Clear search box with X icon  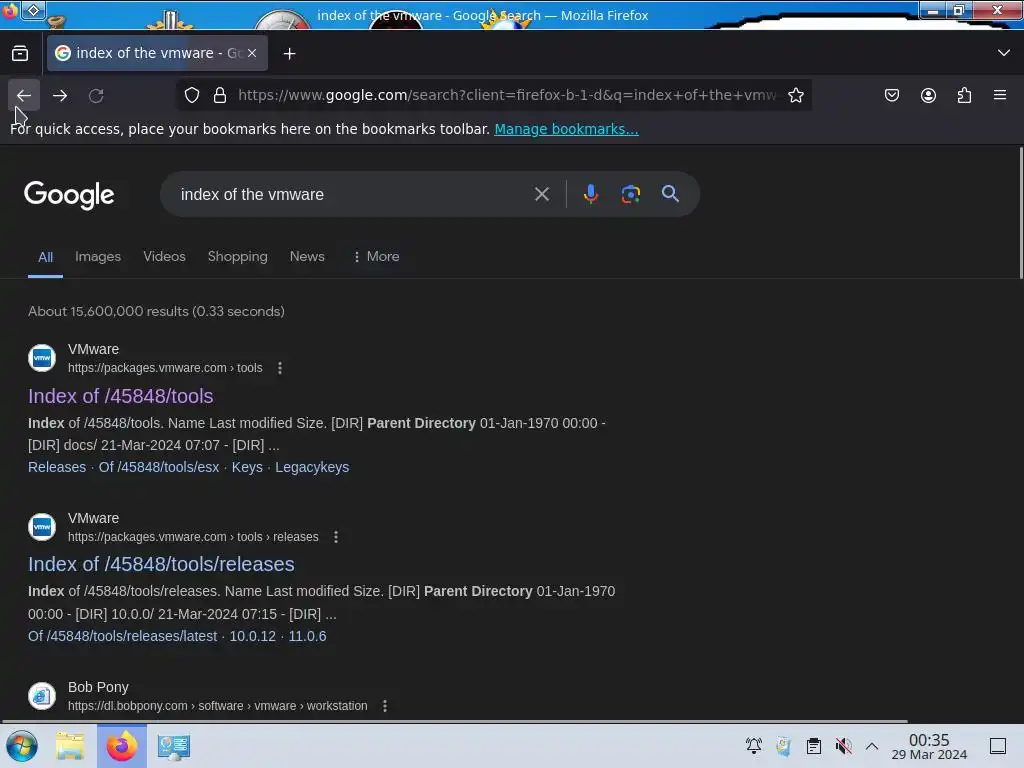[x=541, y=194]
